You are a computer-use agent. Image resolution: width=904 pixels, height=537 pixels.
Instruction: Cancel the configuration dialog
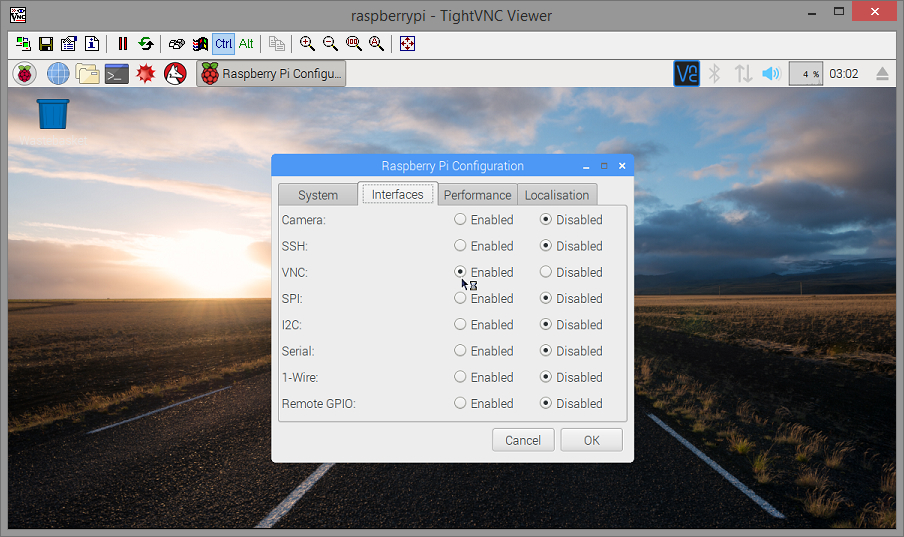[523, 440]
